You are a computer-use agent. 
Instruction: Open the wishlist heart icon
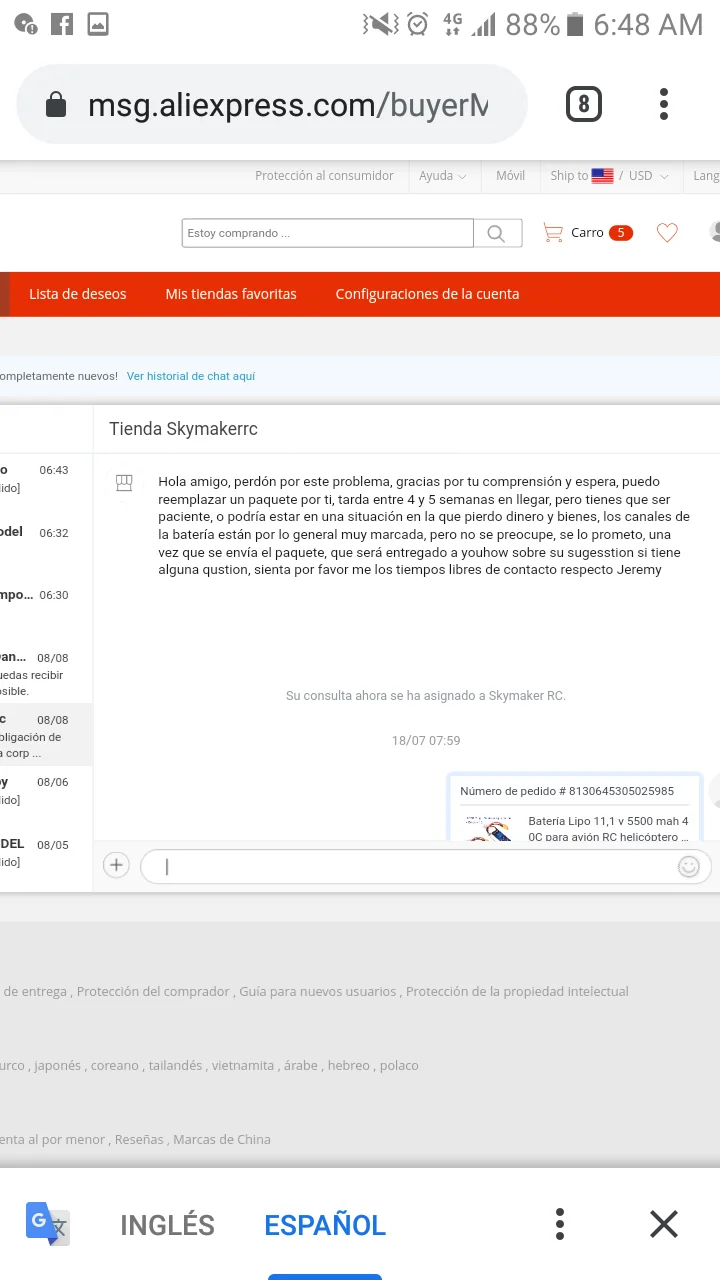667,233
